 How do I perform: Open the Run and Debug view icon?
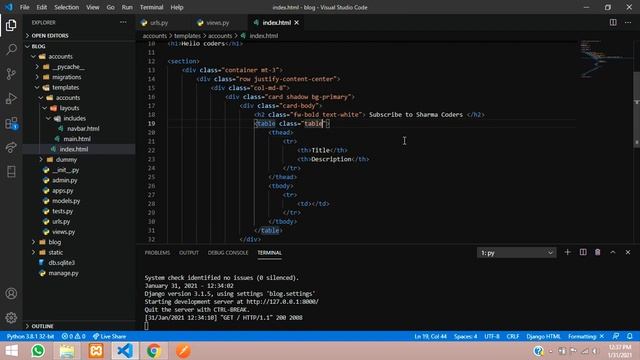[11, 98]
